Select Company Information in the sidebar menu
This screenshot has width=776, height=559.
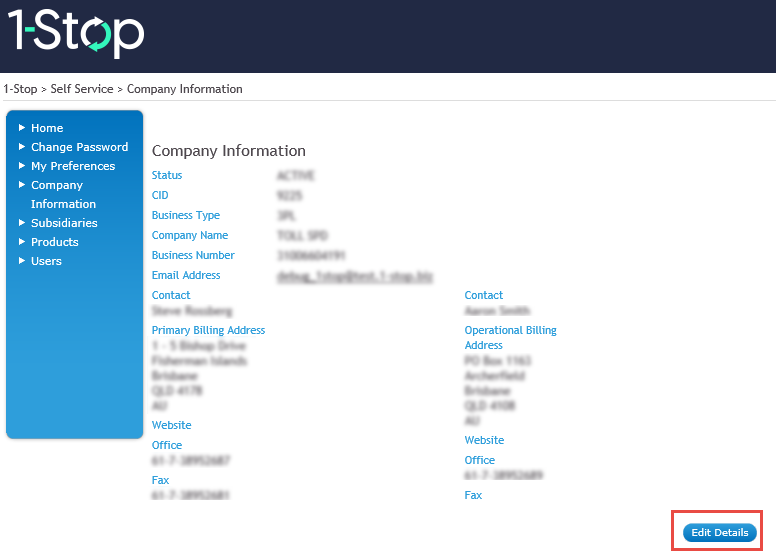coord(63,194)
